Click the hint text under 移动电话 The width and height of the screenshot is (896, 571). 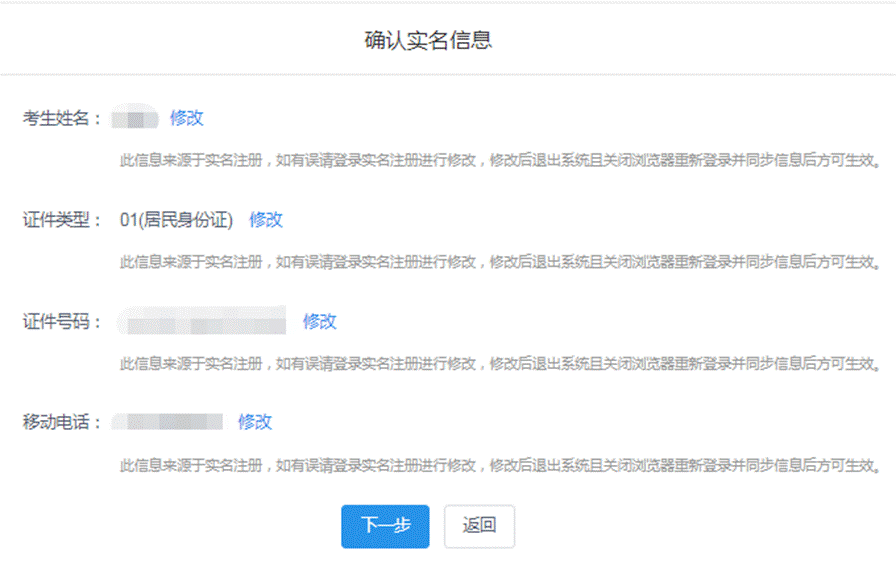click(500, 466)
